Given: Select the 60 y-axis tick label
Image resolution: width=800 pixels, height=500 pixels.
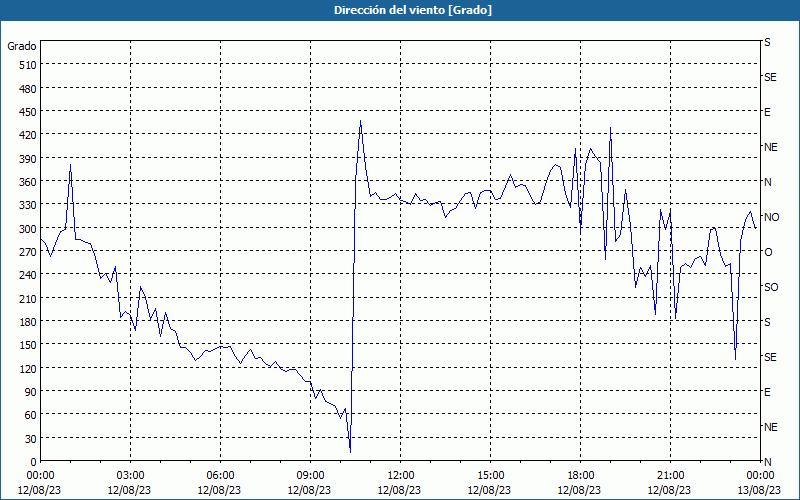Looking at the screenshot, I should click(30, 415).
